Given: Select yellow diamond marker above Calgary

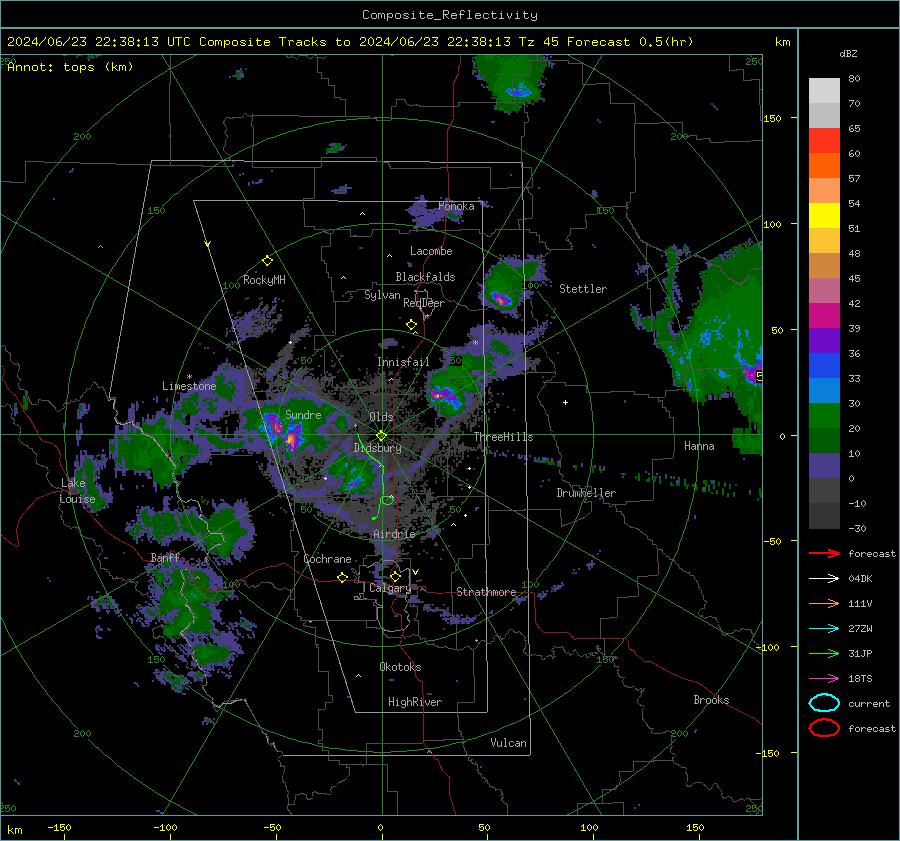Looking at the screenshot, I should click(395, 576).
